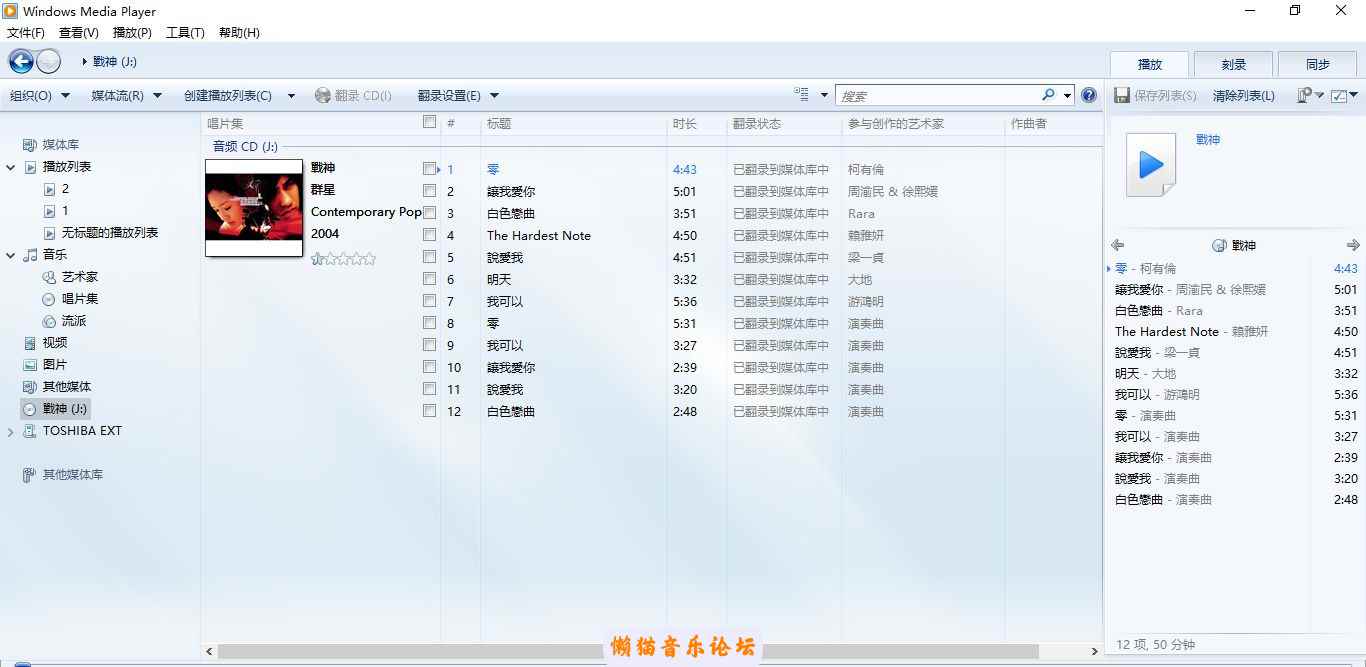Open the arrow next to view options icon
1366x667 pixels.
[824, 96]
